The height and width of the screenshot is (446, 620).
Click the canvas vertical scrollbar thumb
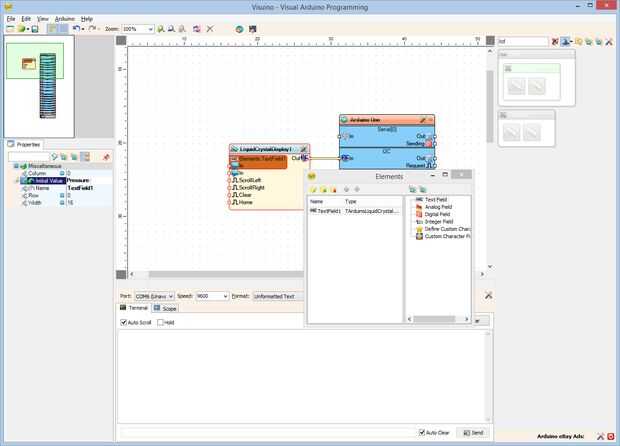(490, 106)
